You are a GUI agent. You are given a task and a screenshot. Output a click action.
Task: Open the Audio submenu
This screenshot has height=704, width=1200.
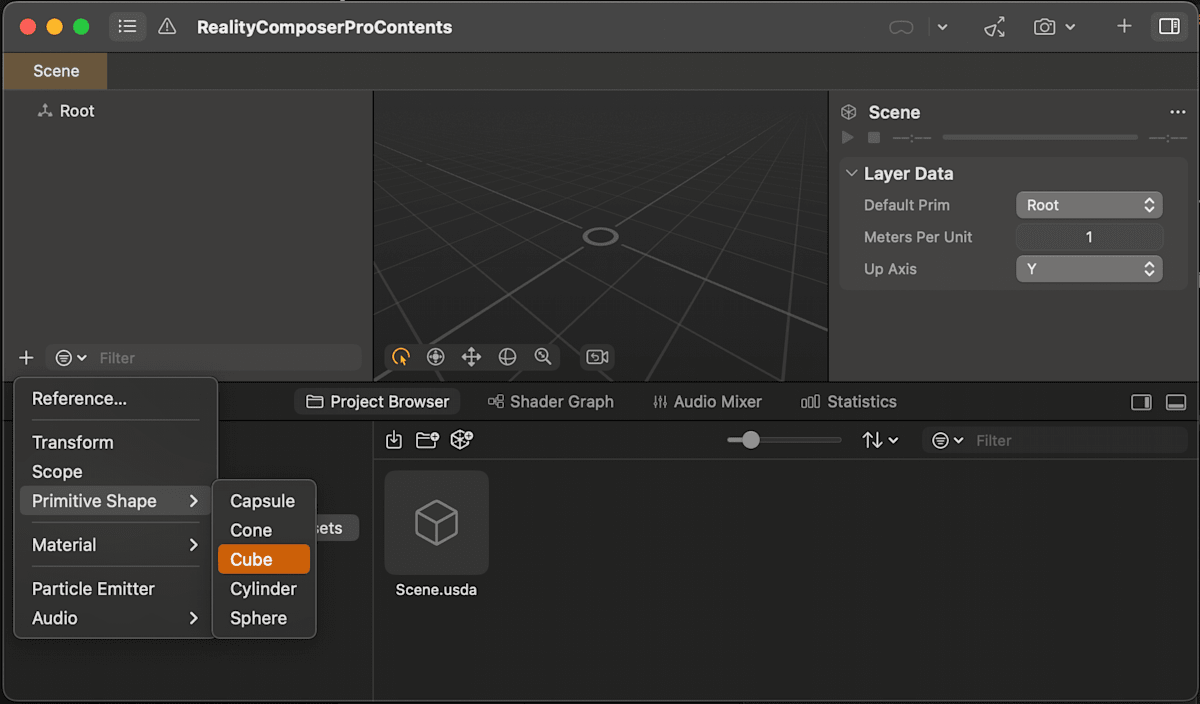click(x=115, y=618)
